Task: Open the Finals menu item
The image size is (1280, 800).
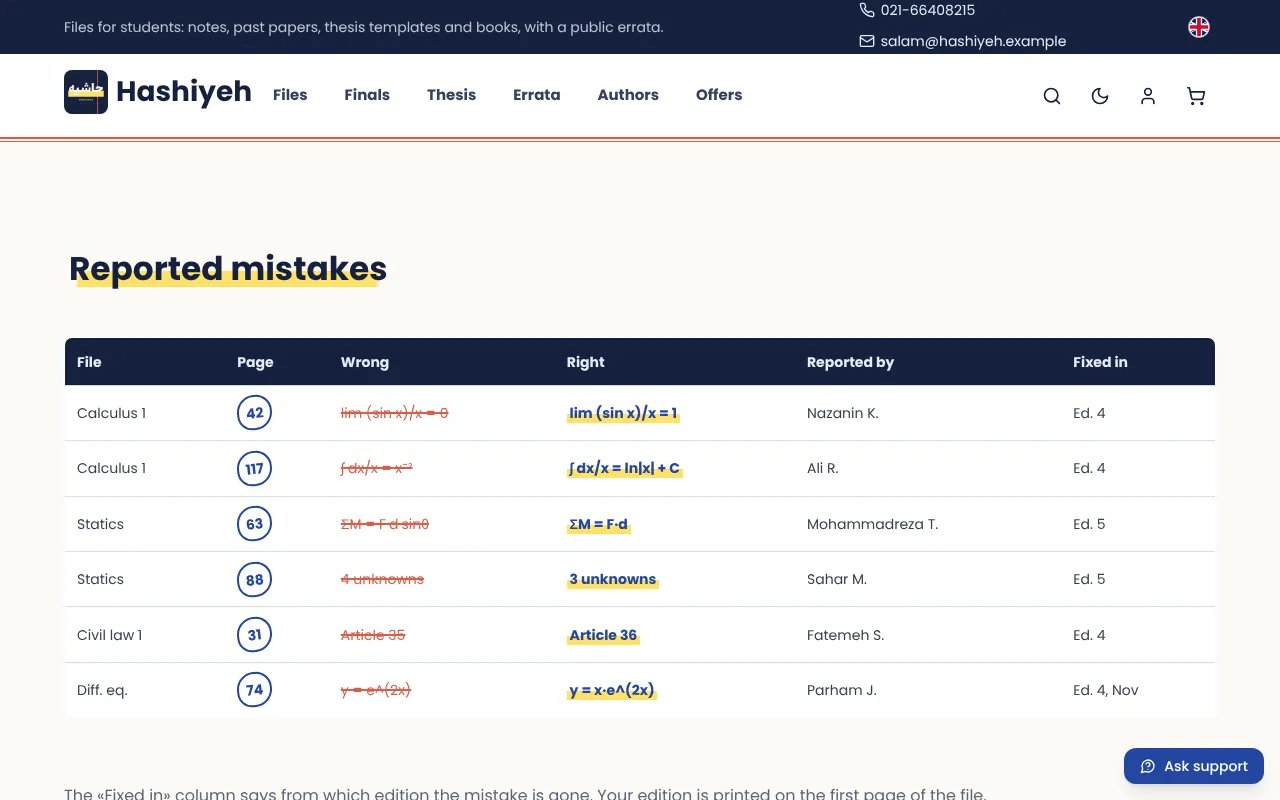Action: (x=367, y=95)
